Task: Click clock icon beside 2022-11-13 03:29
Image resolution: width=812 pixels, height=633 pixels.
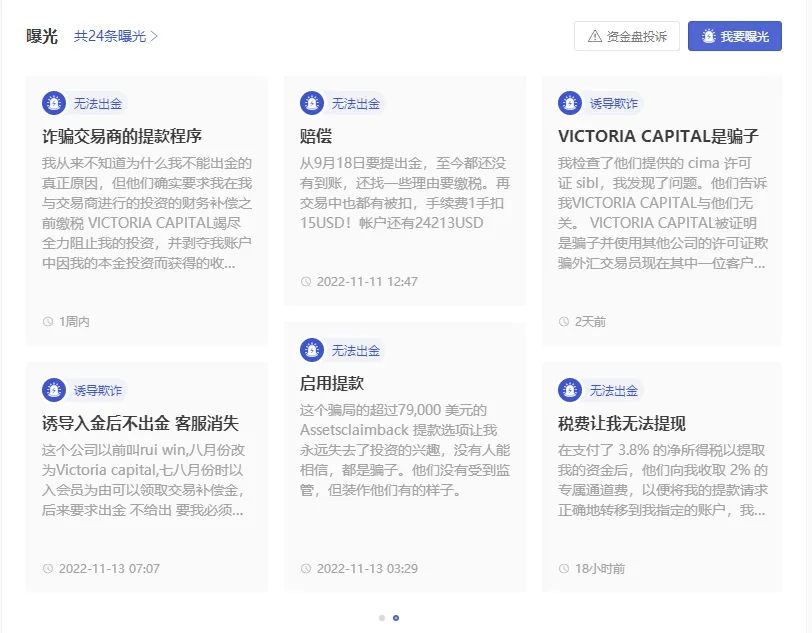Action: click(x=306, y=569)
